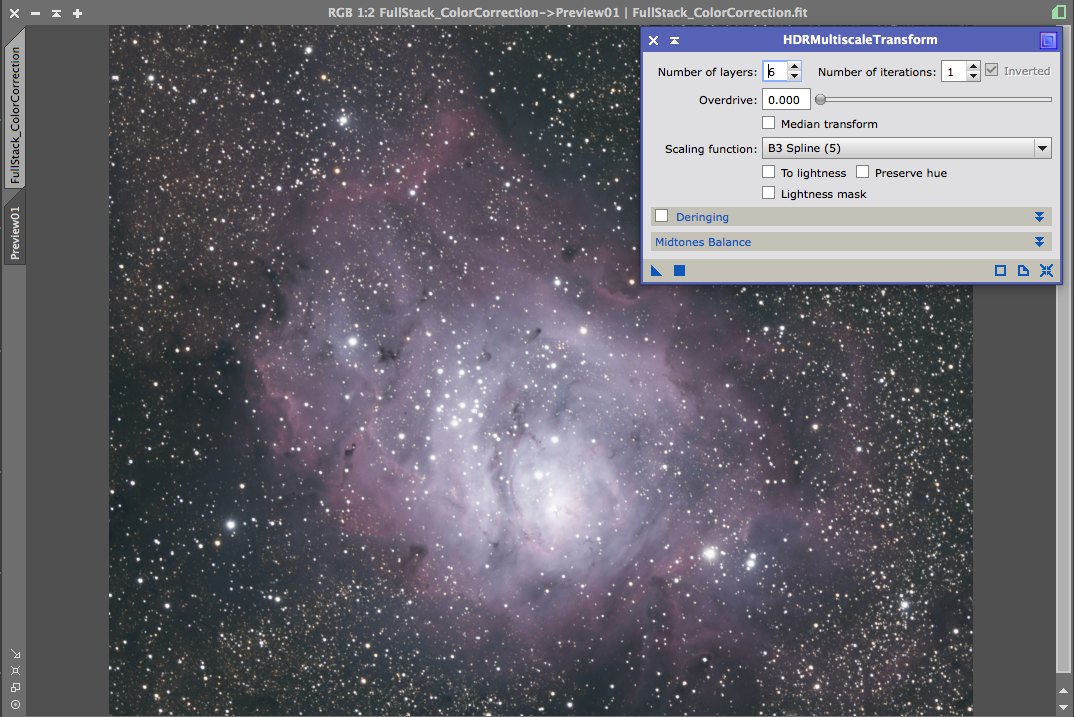
Task: Enable the Deringing section checkbox
Action: pyautogui.click(x=662, y=216)
